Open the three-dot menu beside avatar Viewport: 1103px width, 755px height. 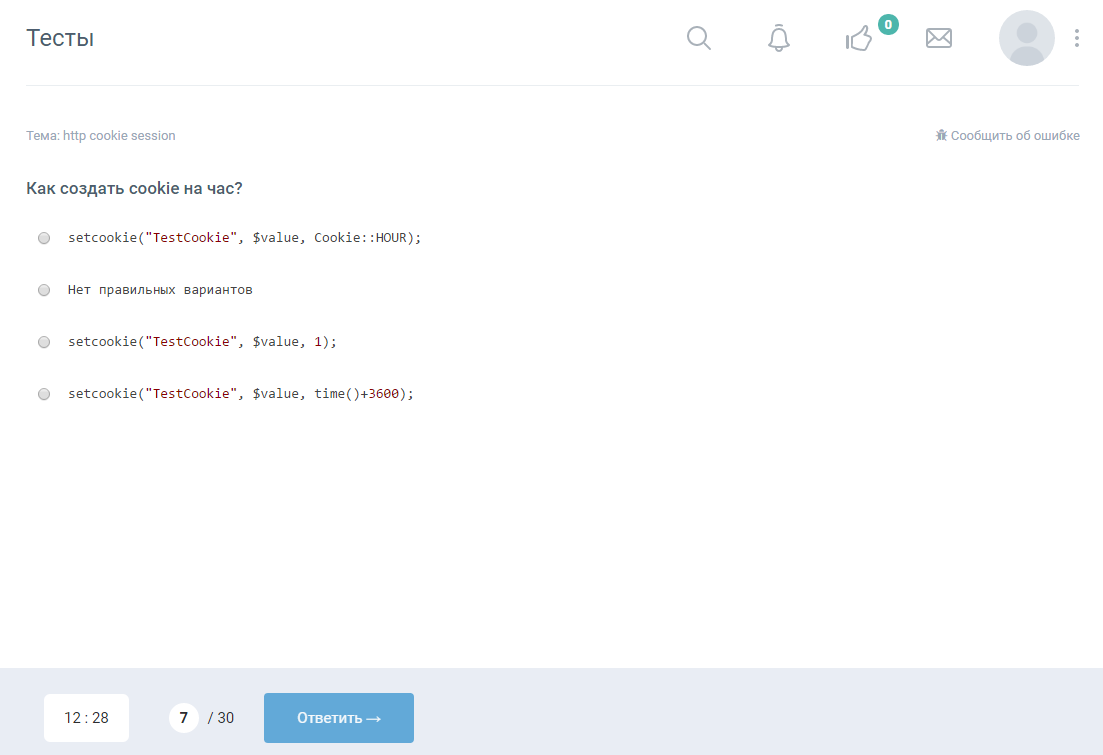1076,38
